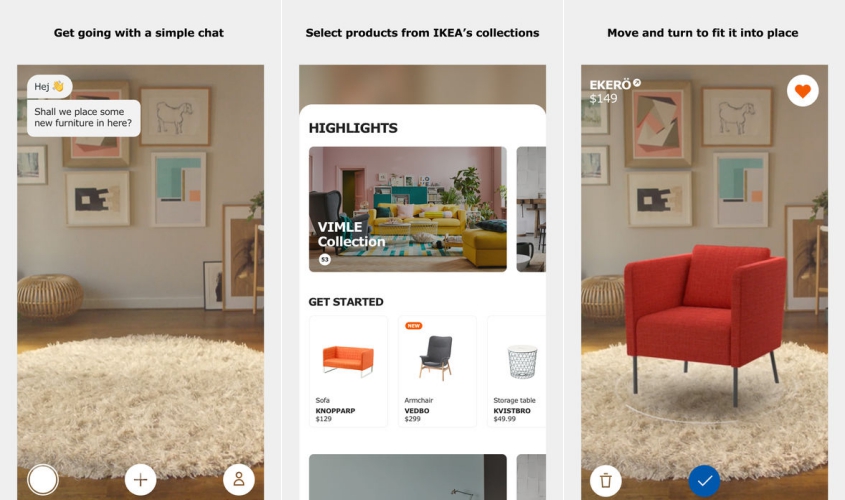Tap the Hej greeting chat bubble
The image size is (845, 500).
49,86
